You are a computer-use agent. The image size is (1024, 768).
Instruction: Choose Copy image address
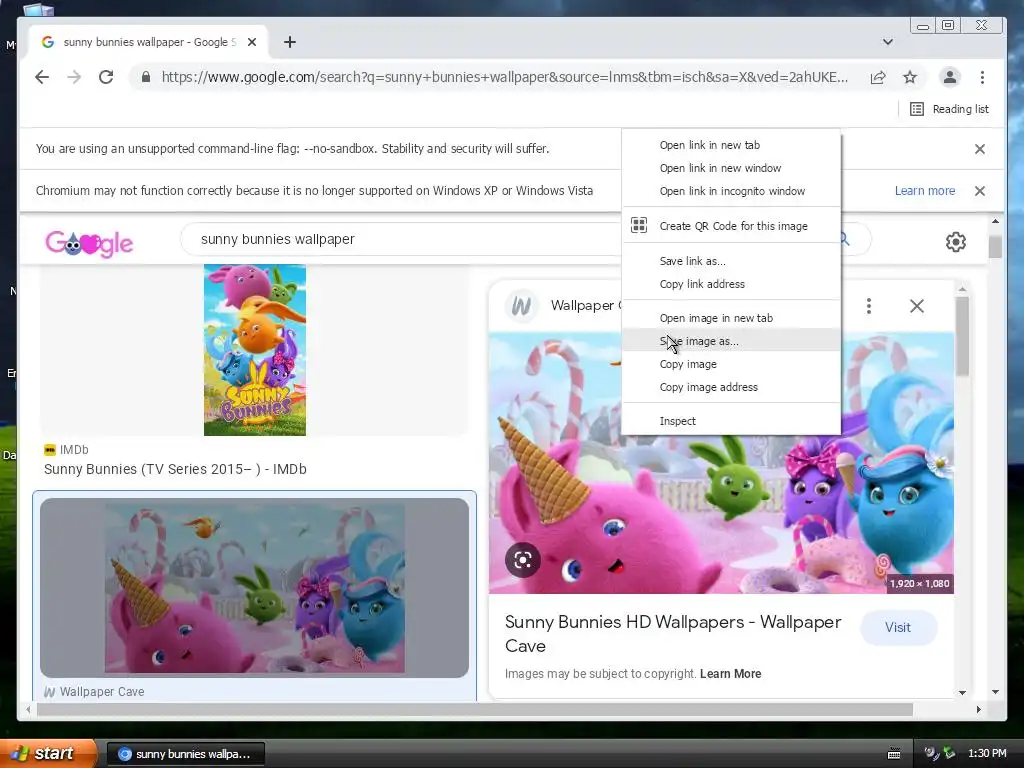click(x=731, y=387)
